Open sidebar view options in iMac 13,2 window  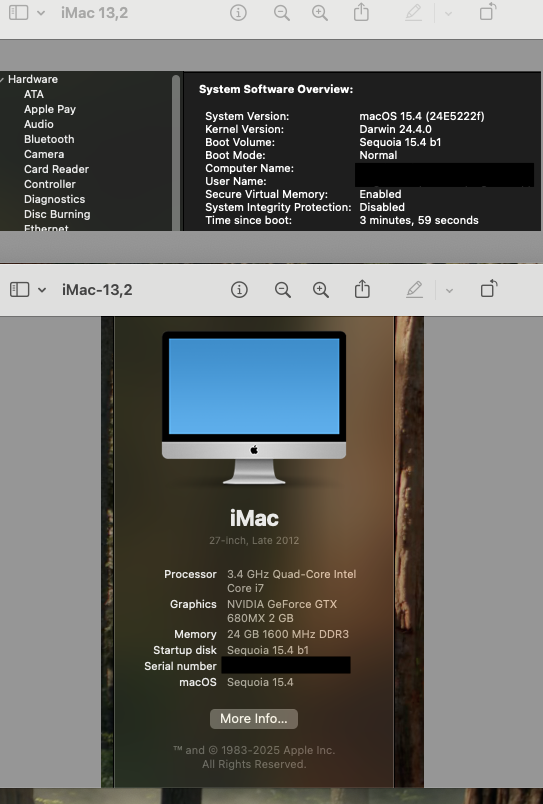[x=41, y=13]
